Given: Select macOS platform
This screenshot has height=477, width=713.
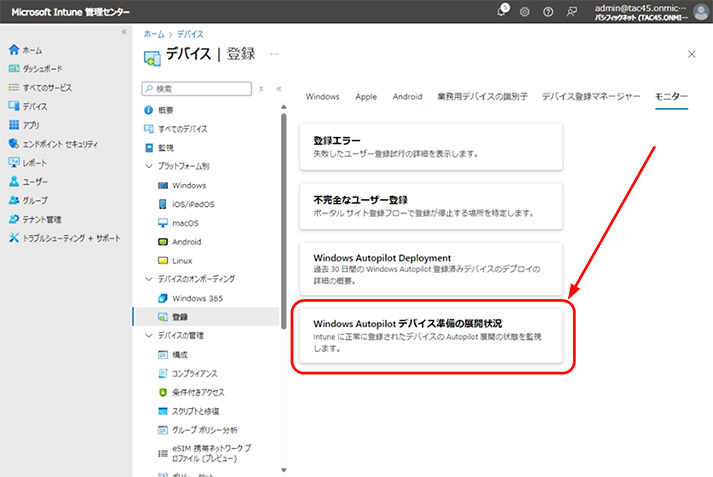Looking at the screenshot, I should pyautogui.click(x=178, y=223).
